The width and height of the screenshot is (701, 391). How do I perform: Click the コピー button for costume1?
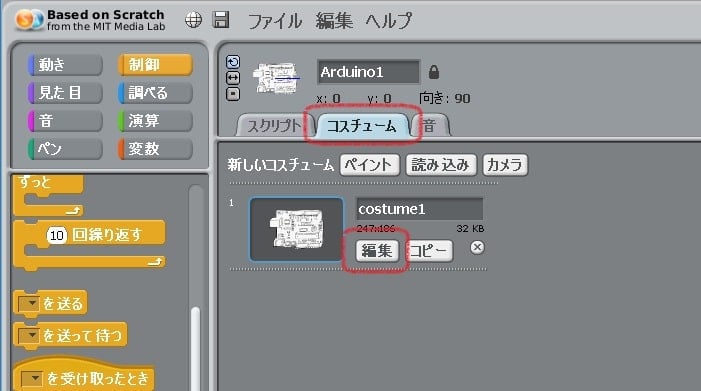tap(429, 251)
